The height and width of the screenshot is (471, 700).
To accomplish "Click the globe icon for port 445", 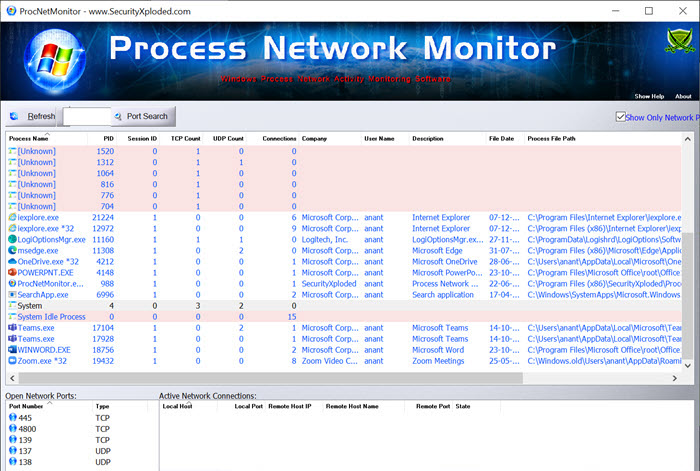I will (13, 417).
